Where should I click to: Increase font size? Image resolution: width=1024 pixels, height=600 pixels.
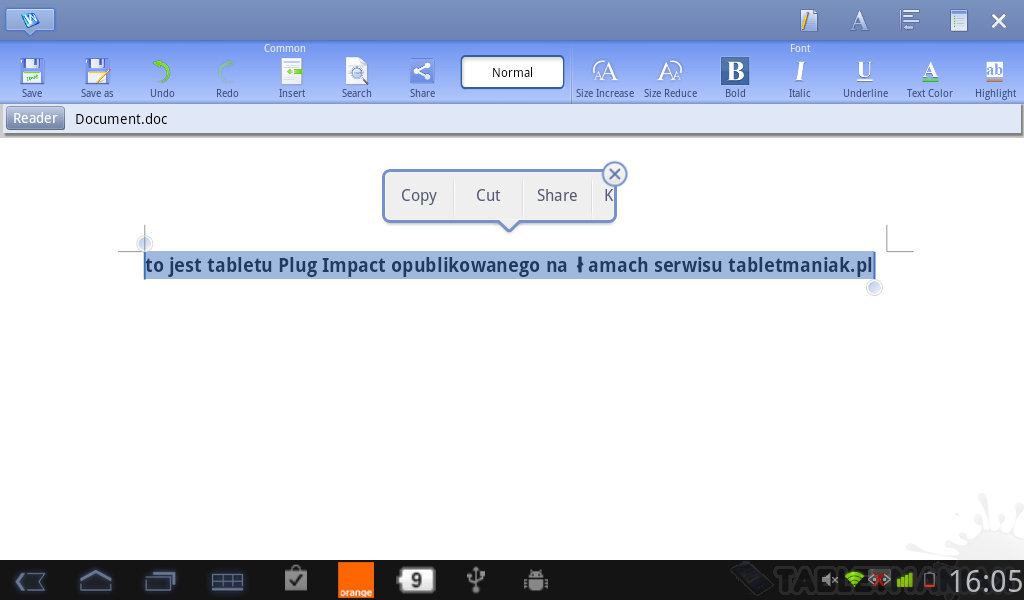(x=605, y=76)
